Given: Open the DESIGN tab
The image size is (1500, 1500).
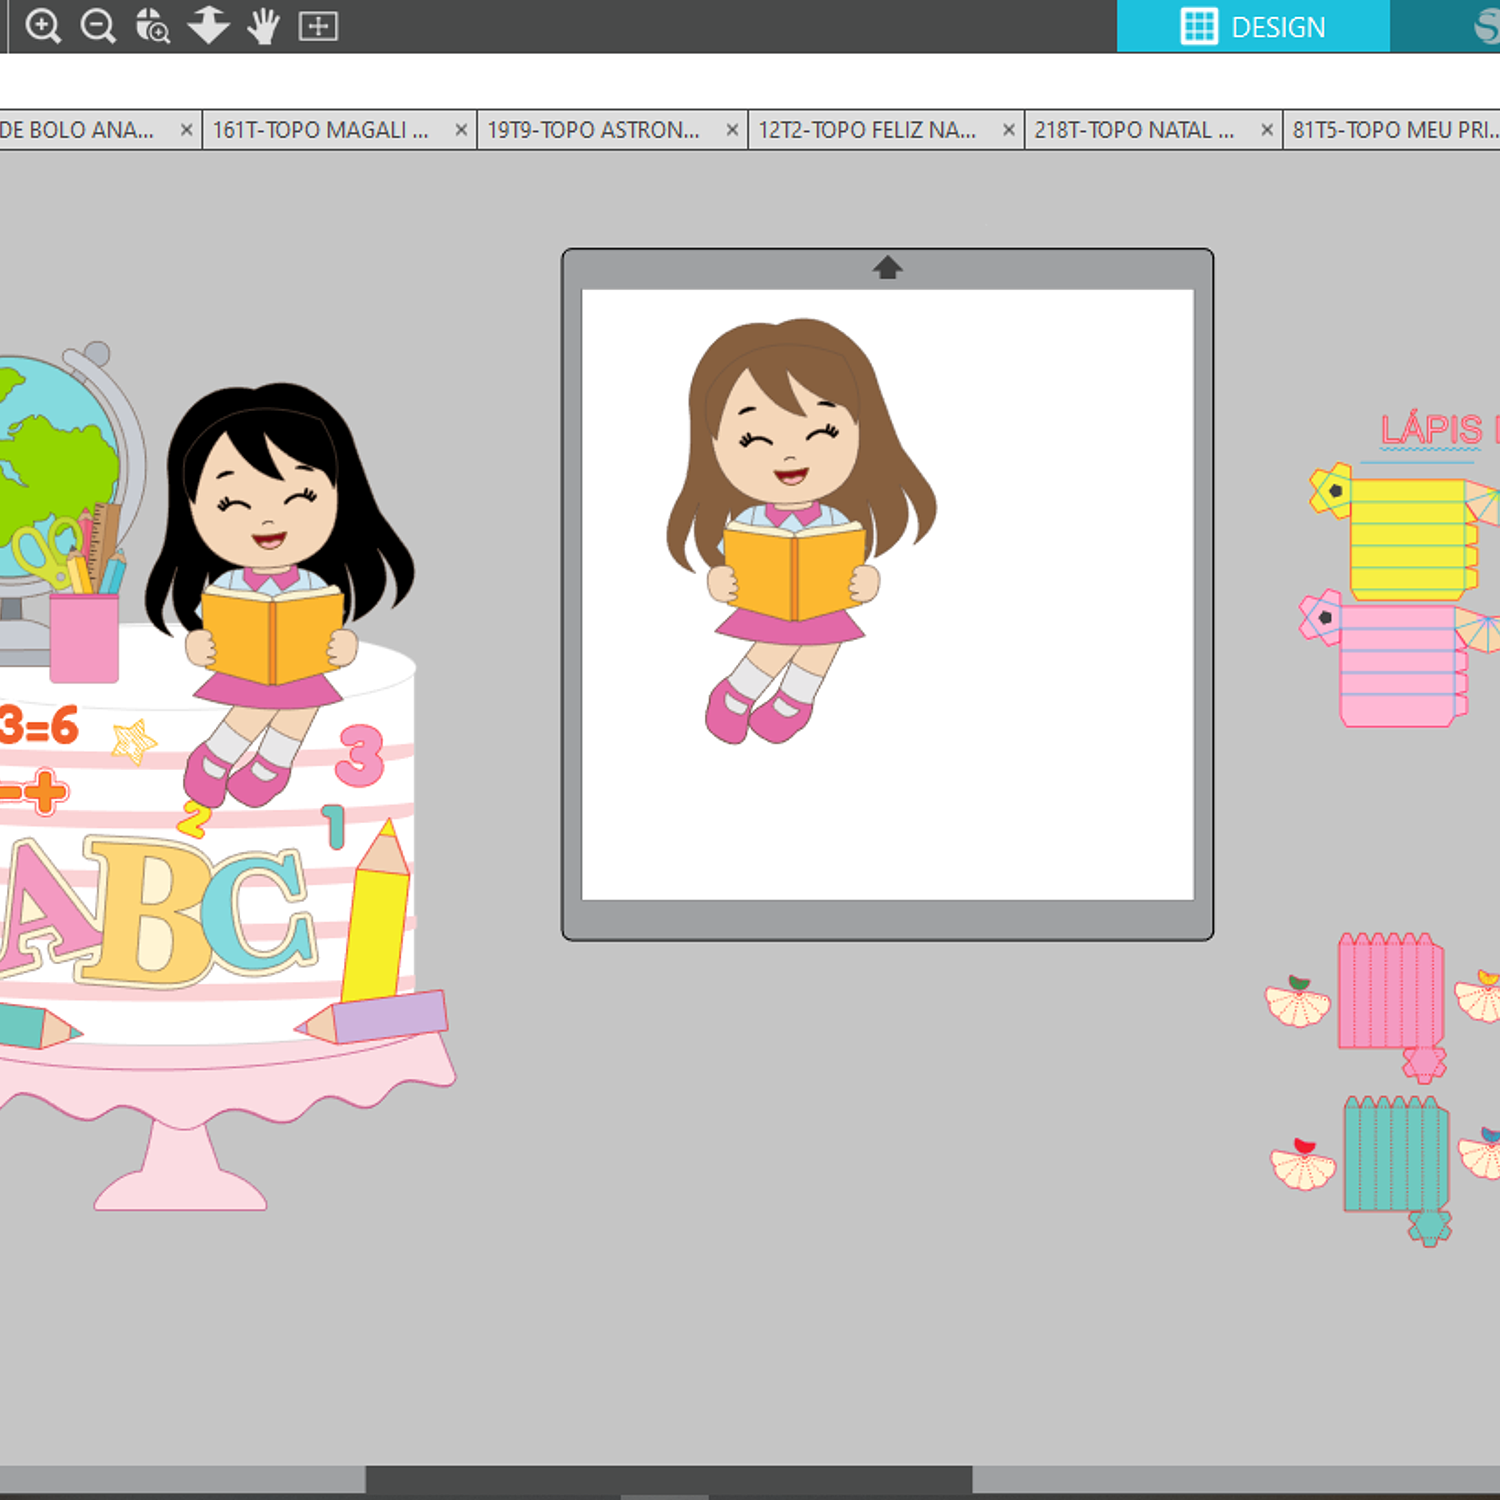Looking at the screenshot, I should click(1253, 26).
